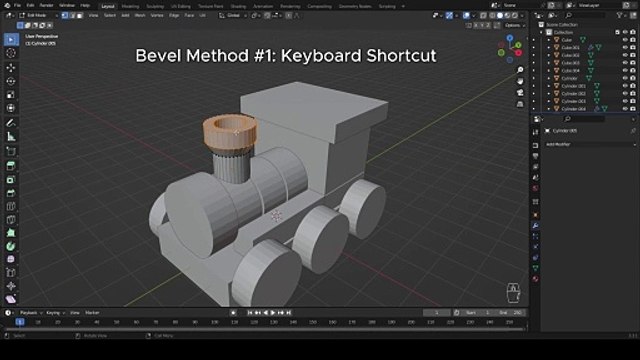This screenshot has height=360, width=640.
Task: Switch to the Shading workspace tab
Action: [x=238, y=6]
